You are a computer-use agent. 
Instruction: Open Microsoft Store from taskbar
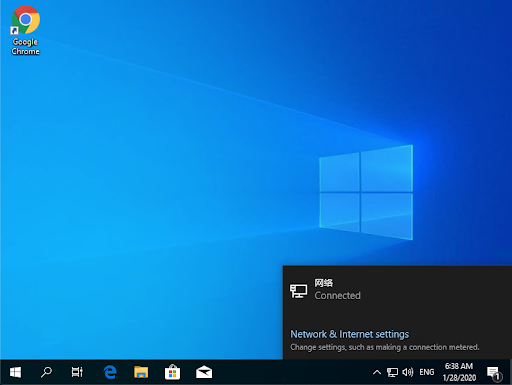click(x=172, y=372)
